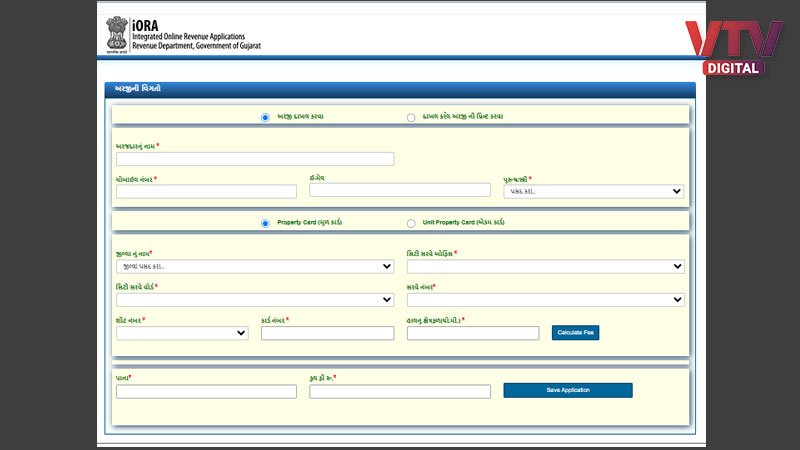800x450 pixels.
Task: Focus the land area (ચો.મી.) input field
Action: click(x=473, y=333)
